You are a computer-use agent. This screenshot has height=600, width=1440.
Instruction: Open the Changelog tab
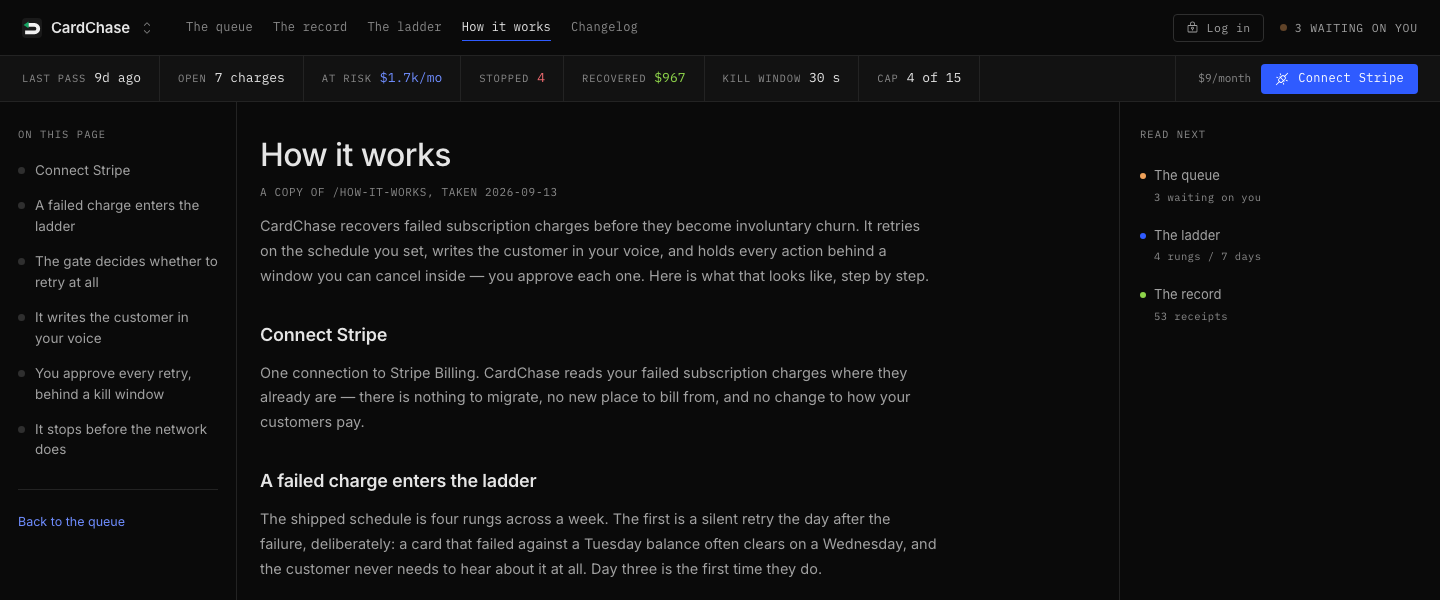[604, 28]
